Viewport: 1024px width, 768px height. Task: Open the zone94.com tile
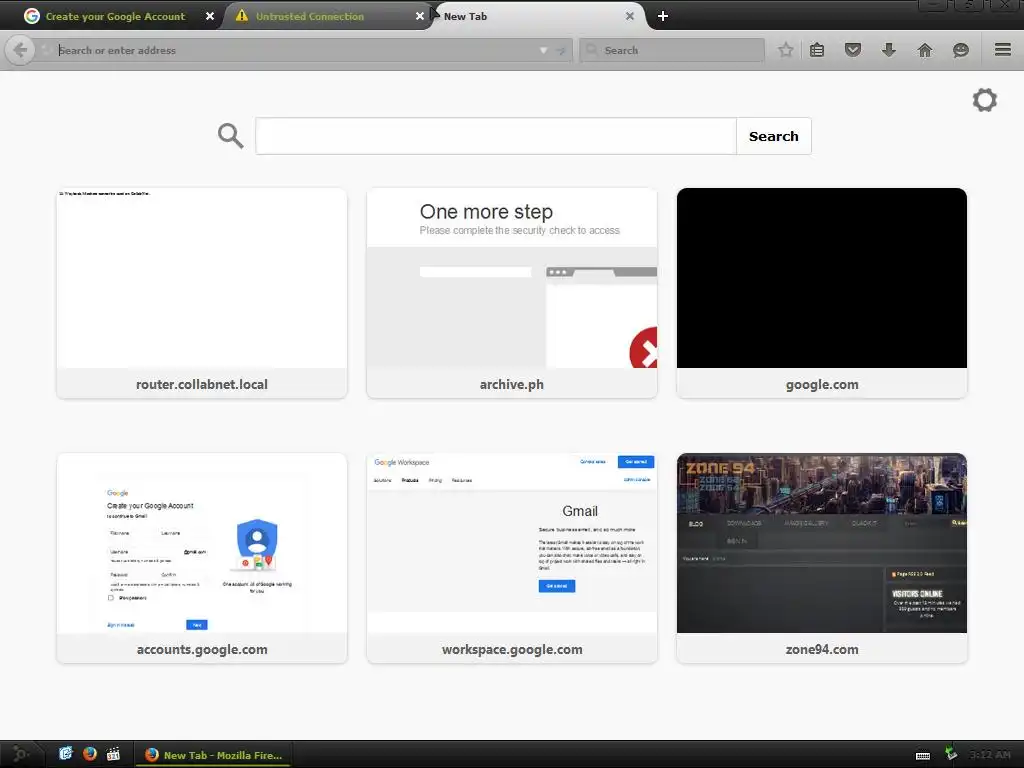click(822, 558)
